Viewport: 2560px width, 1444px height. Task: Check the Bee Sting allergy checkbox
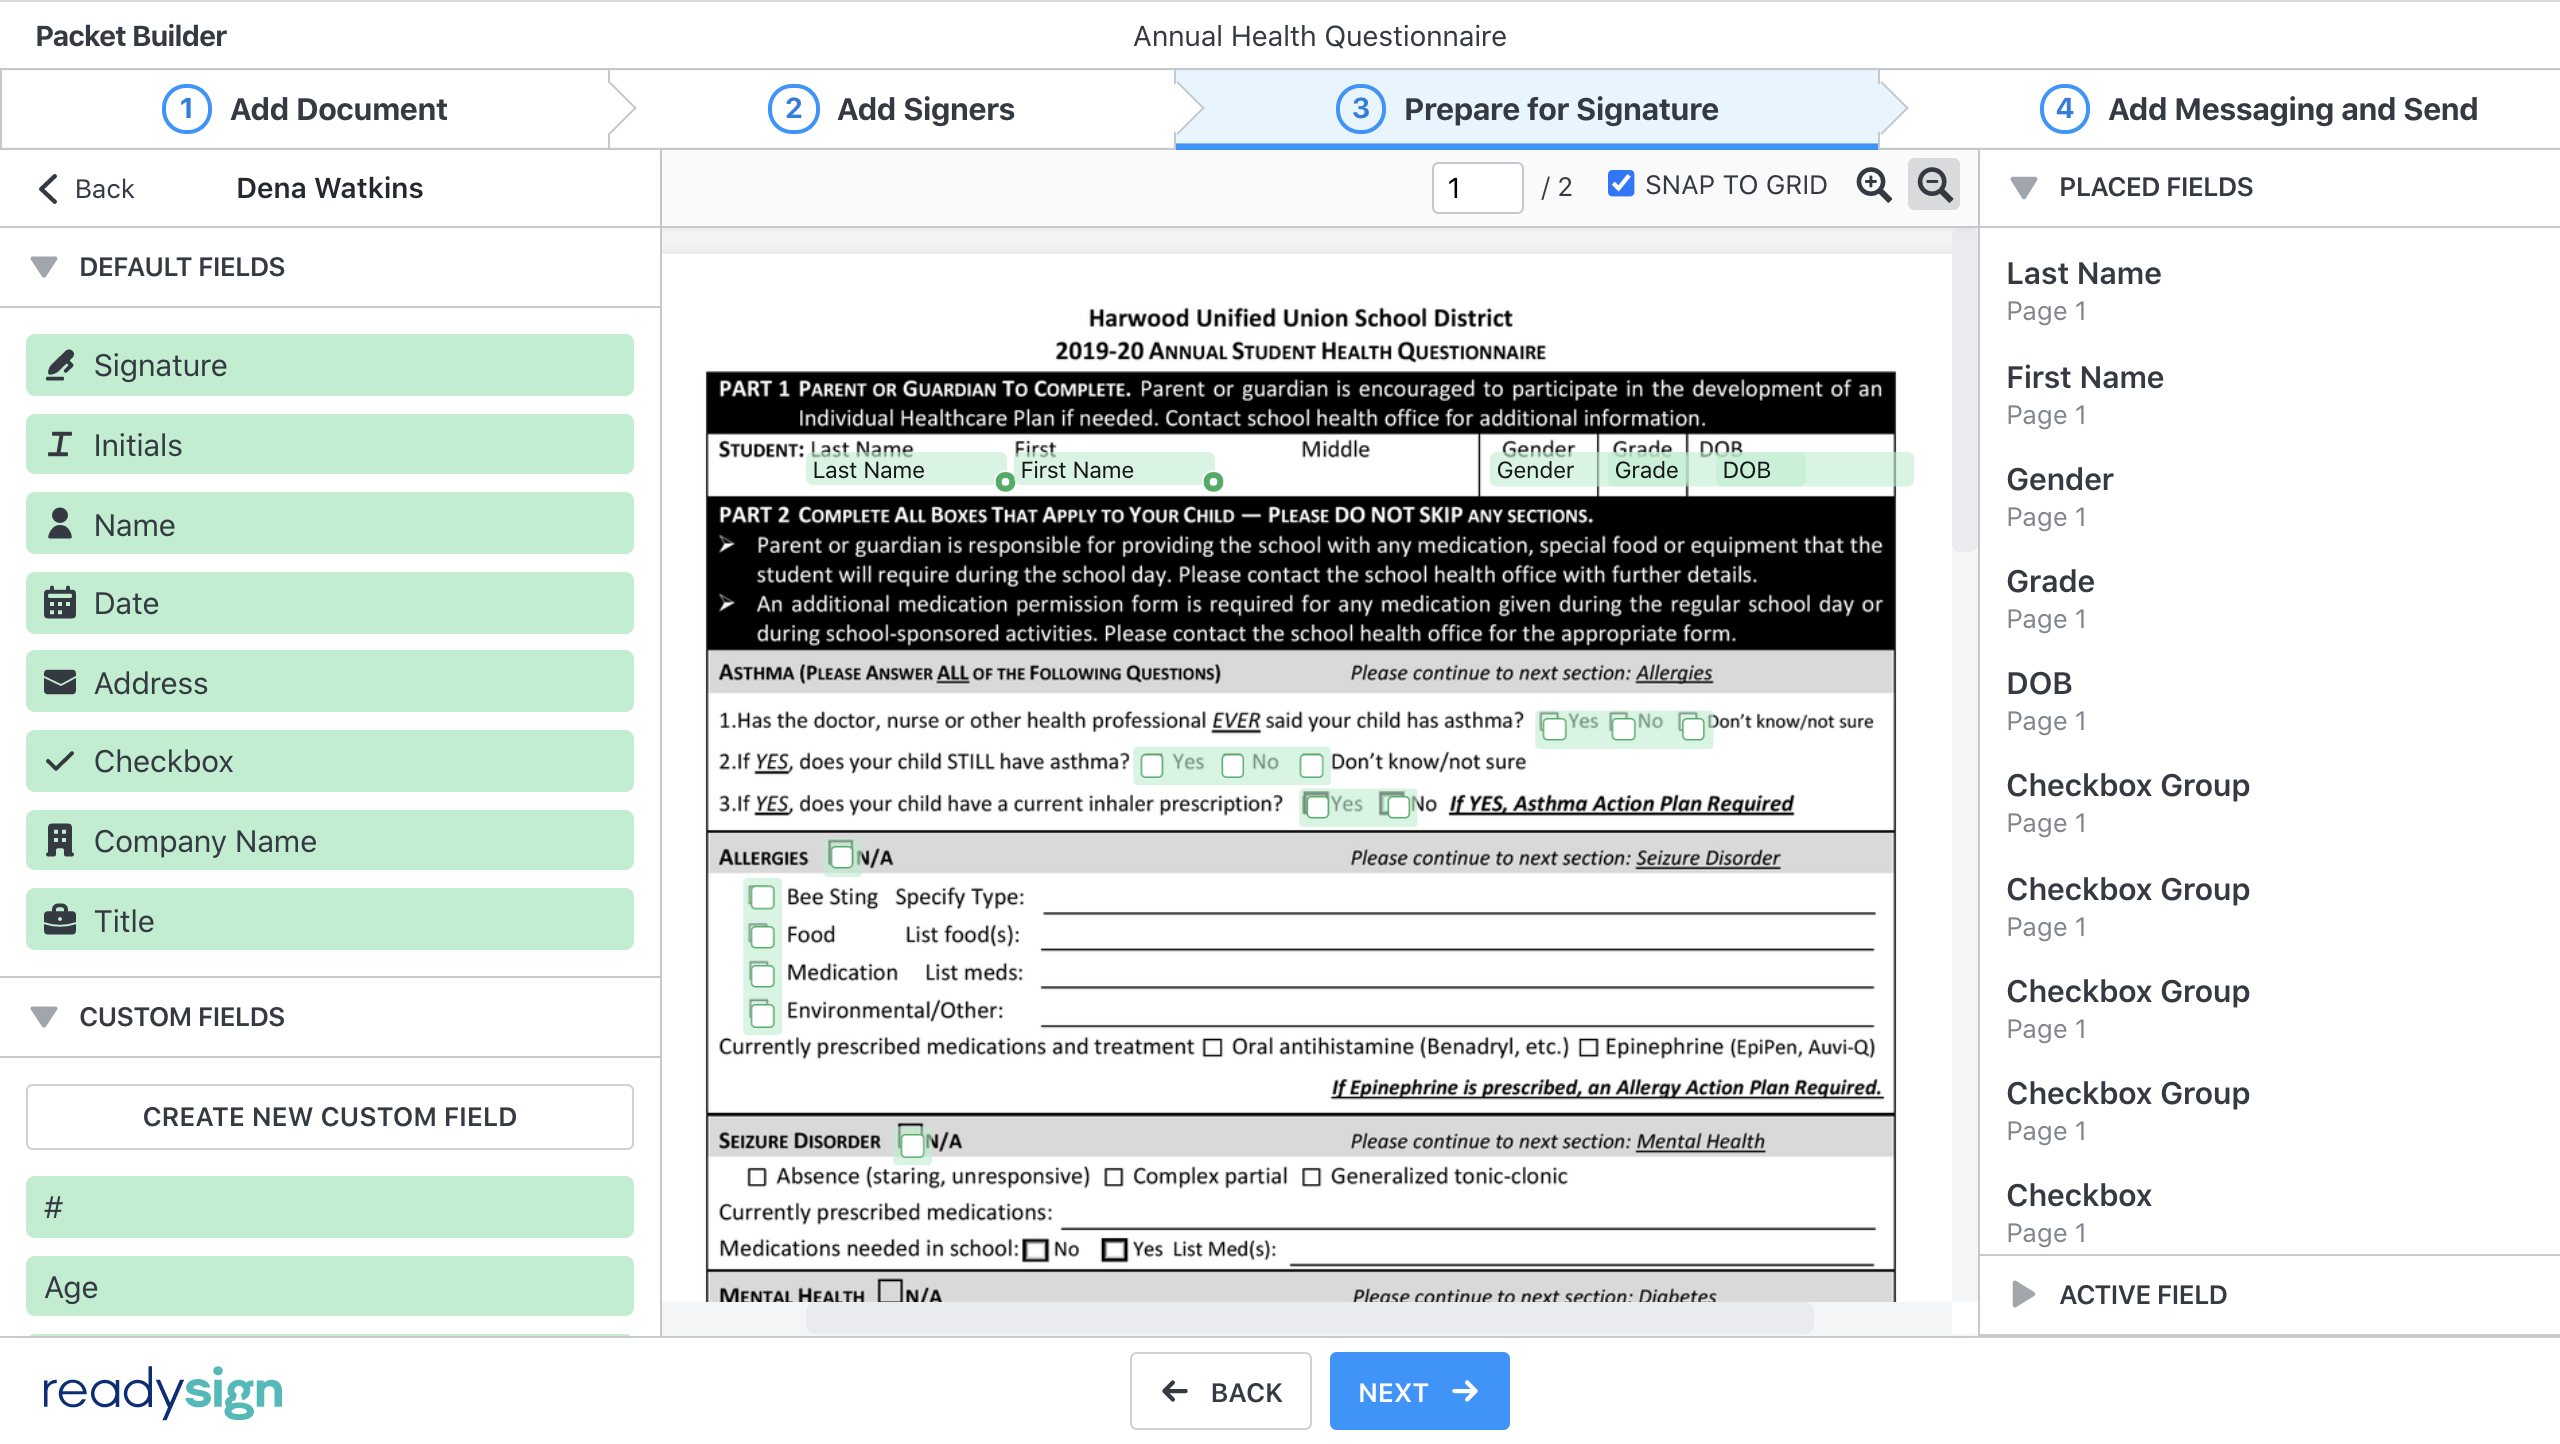pos(760,897)
